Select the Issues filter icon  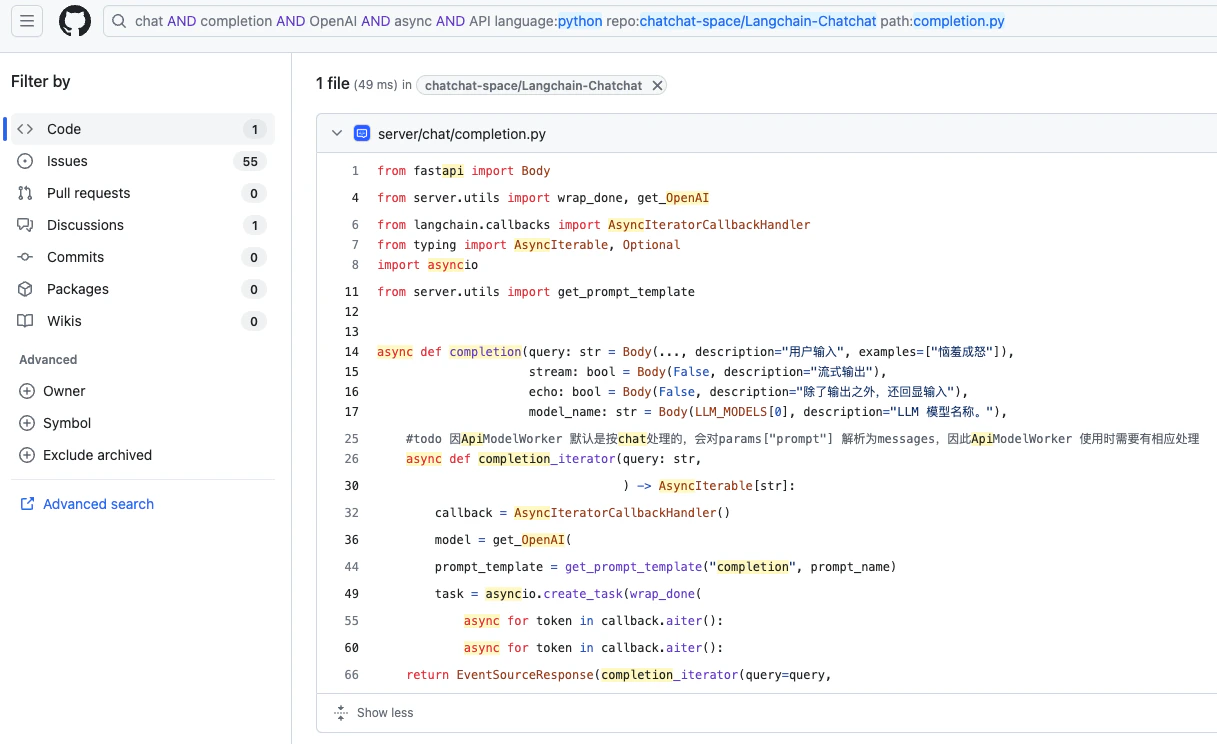(26, 161)
